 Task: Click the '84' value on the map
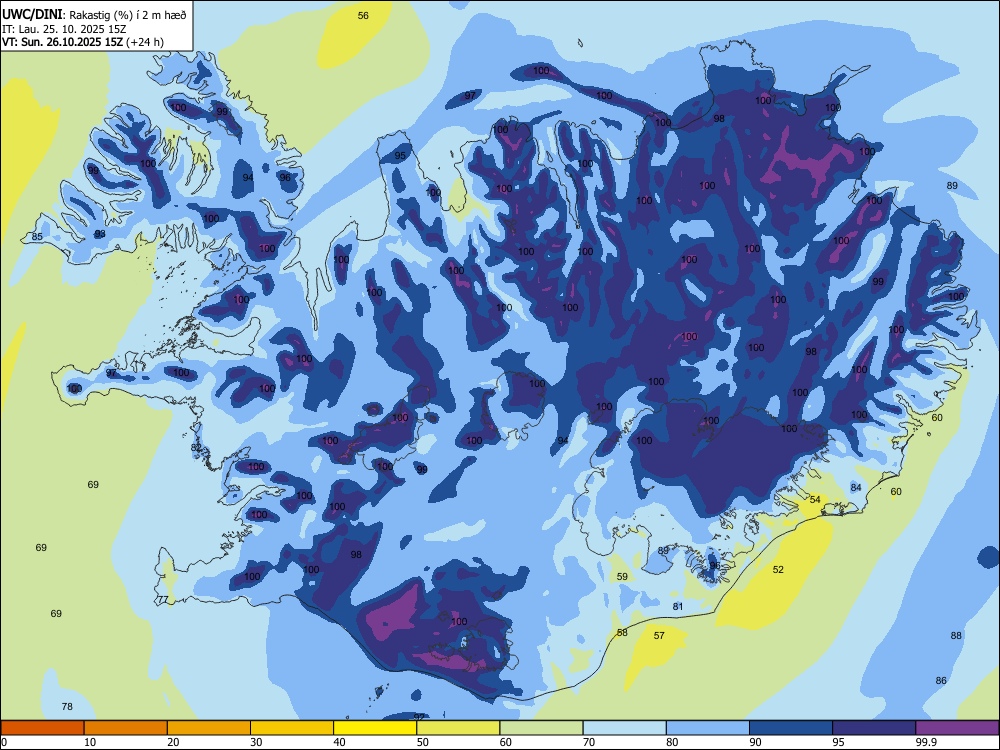856,488
